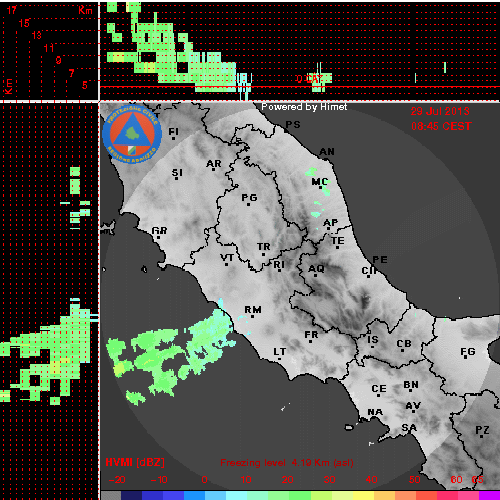Click the 'Freezing level 4.19 Km (asl)' text
500x500 pixels.
(x=287, y=463)
